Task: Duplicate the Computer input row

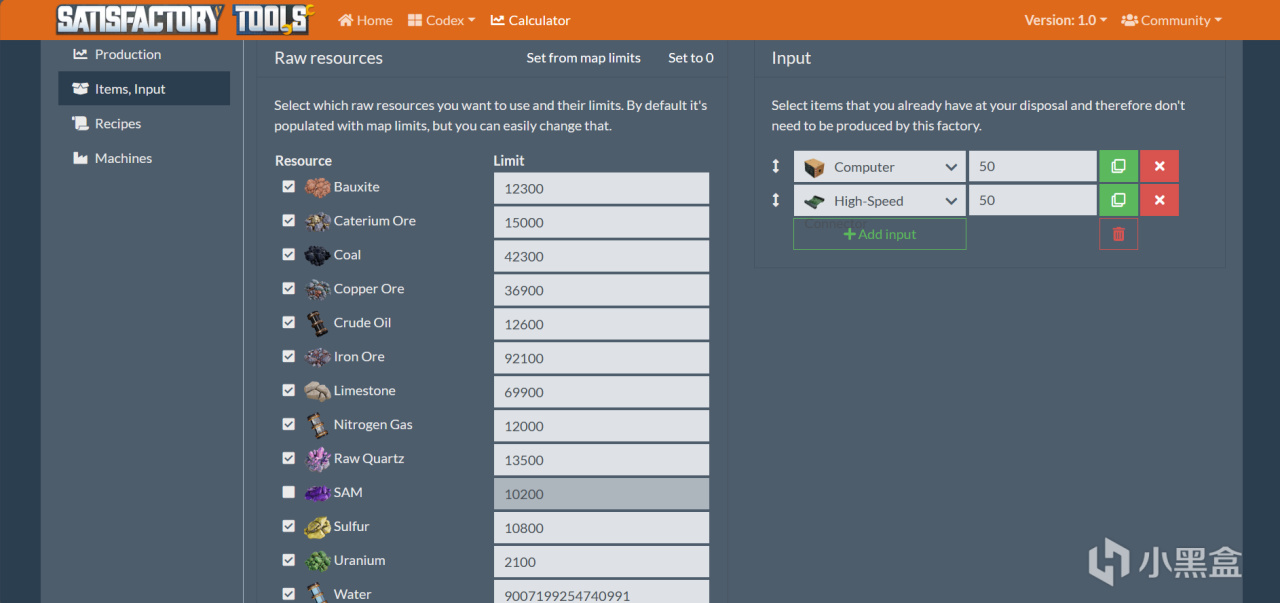Action: click(x=1118, y=166)
